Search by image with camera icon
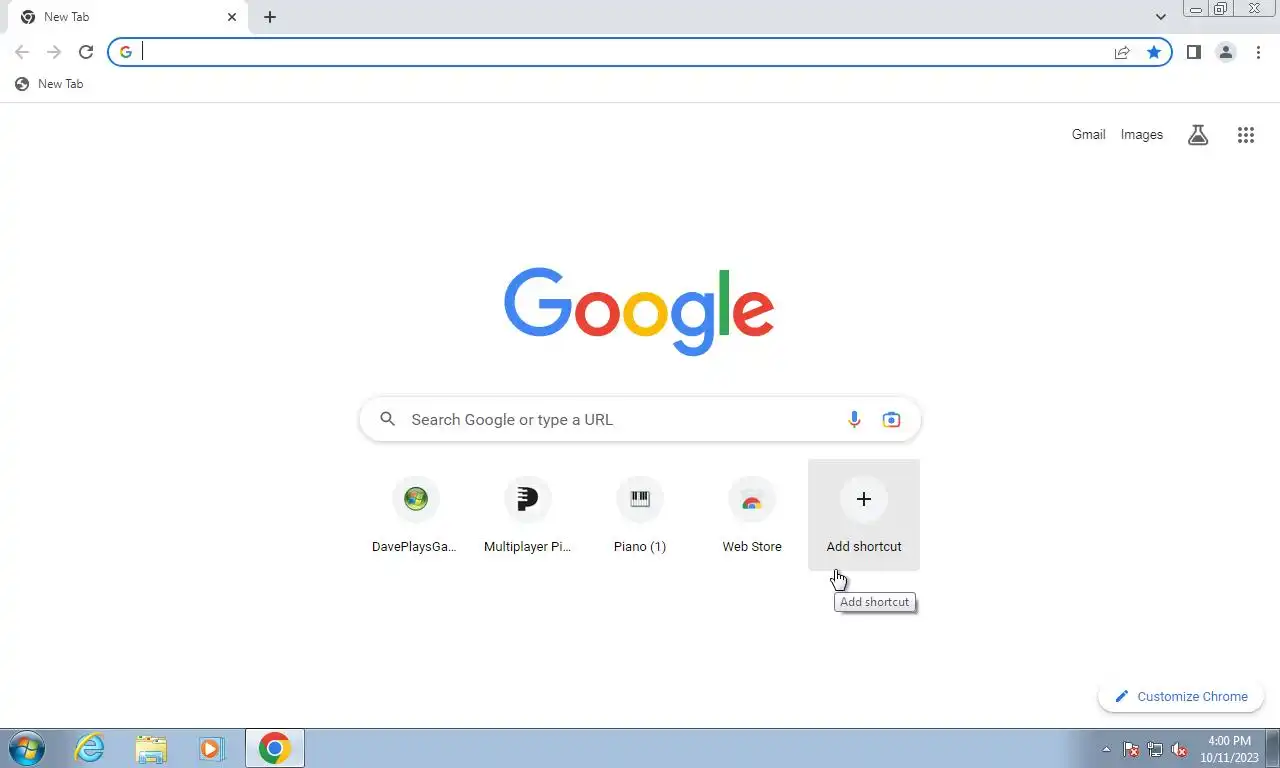 coord(891,420)
